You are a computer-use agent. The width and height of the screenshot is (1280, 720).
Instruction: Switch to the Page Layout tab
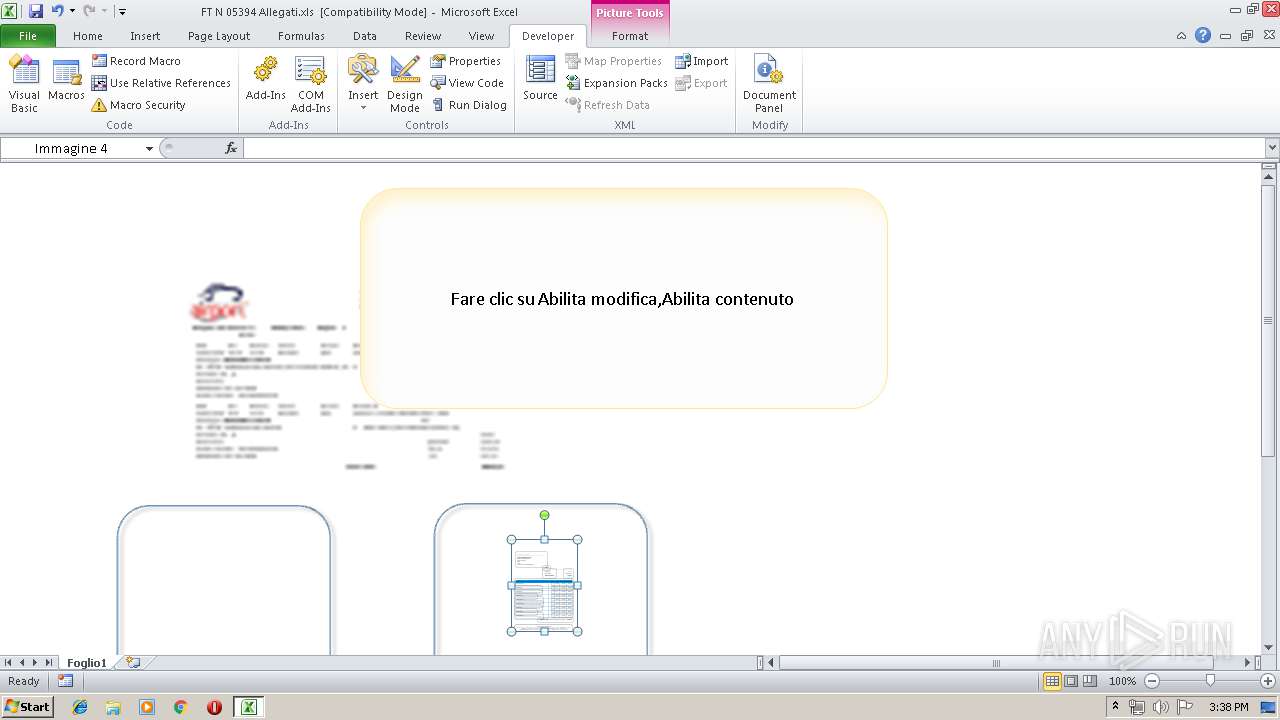pyautogui.click(x=219, y=36)
